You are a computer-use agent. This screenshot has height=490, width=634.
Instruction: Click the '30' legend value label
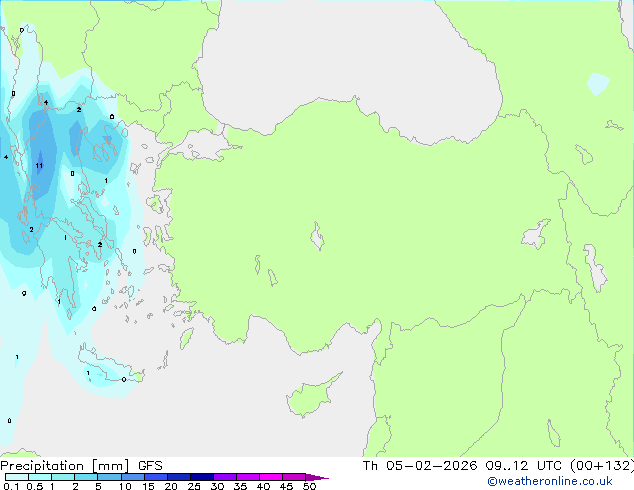point(217,486)
